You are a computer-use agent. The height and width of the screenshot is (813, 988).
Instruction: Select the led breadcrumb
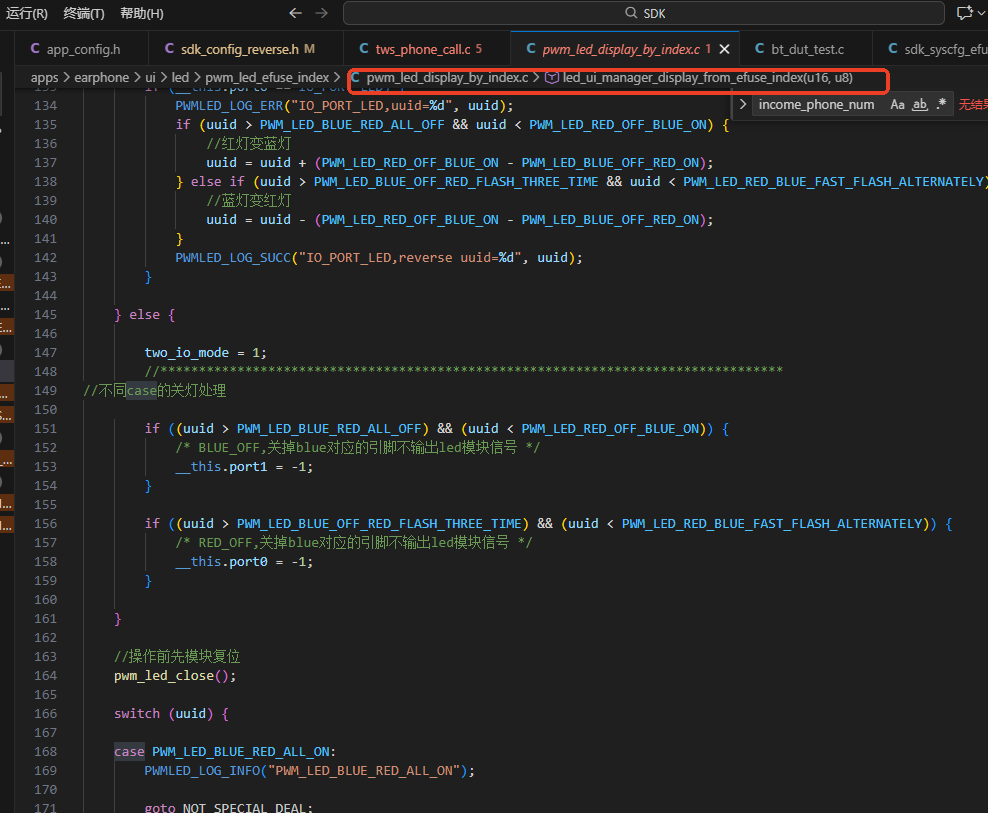(180, 78)
